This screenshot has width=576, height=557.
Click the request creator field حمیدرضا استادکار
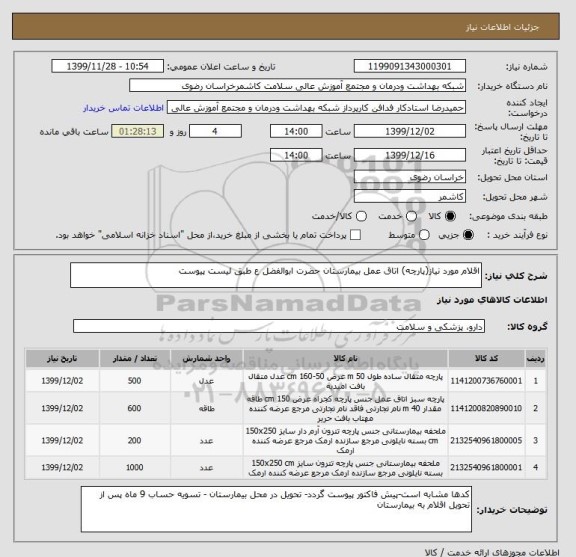(x=316, y=108)
